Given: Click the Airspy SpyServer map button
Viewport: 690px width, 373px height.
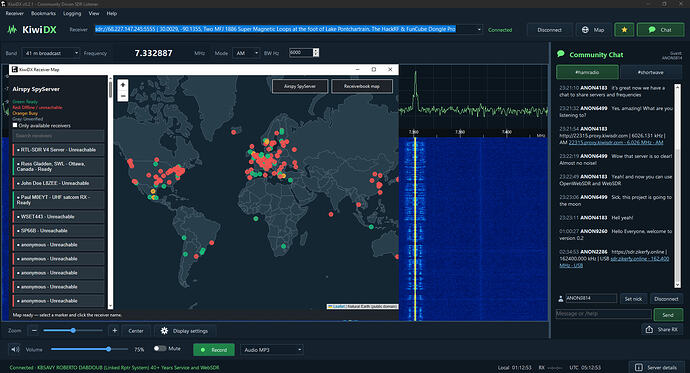Looking at the screenshot, I should tap(300, 86).
